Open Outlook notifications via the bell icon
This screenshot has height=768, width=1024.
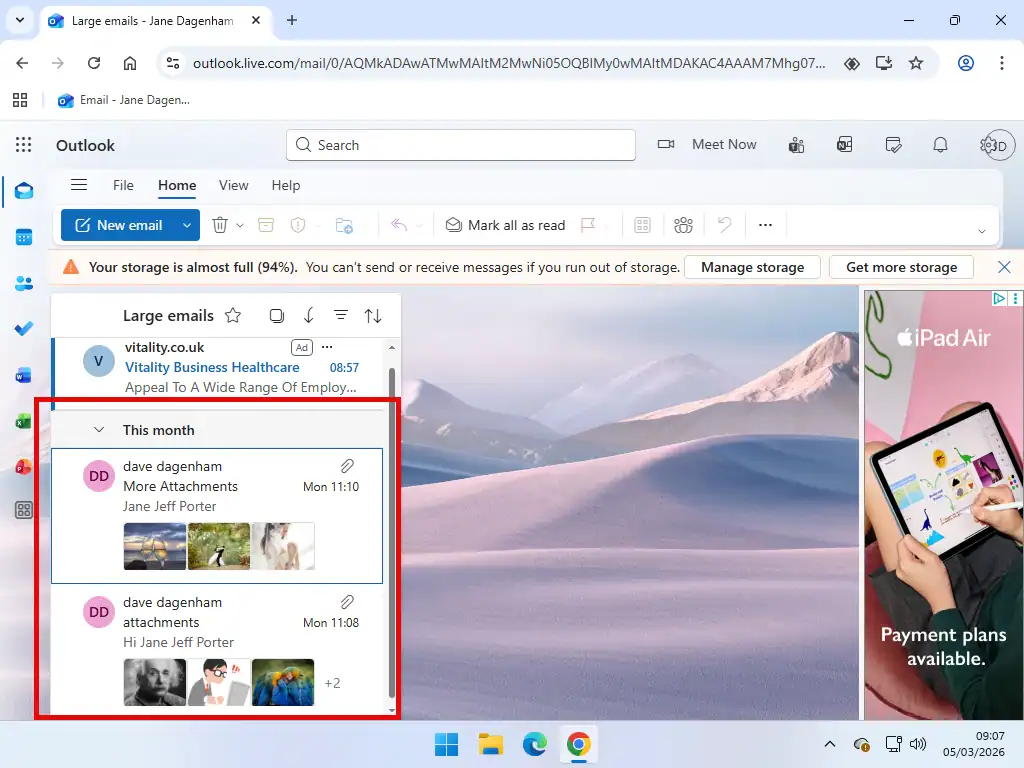(940, 145)
